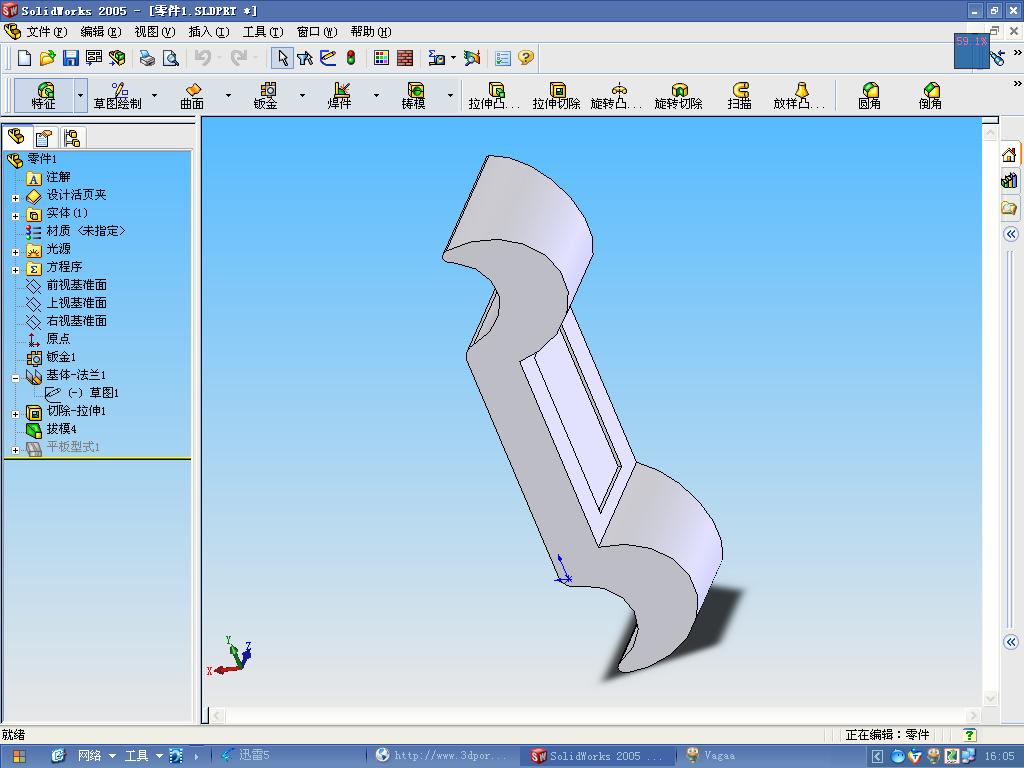This screenshot has width=1024, height=768.
Task: Activate the Select arrow cursor tool
Action: (282, 58)
